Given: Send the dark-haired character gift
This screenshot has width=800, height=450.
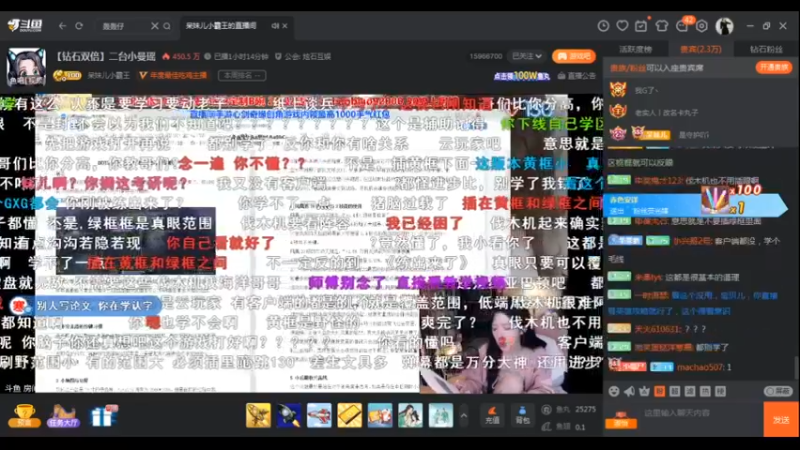Looking at the screenshot, I should tap(410, 415).
